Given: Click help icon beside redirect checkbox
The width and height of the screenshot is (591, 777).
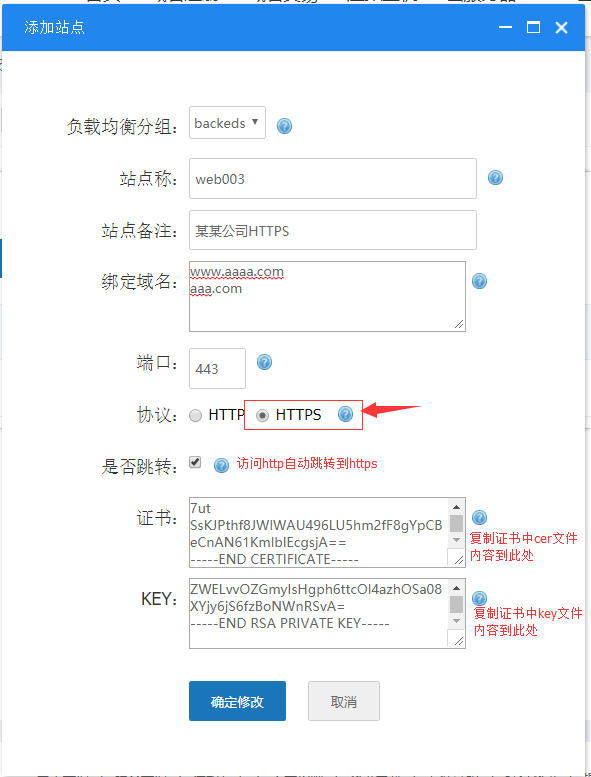Looking at the screenshot, I should pos(221,465).
